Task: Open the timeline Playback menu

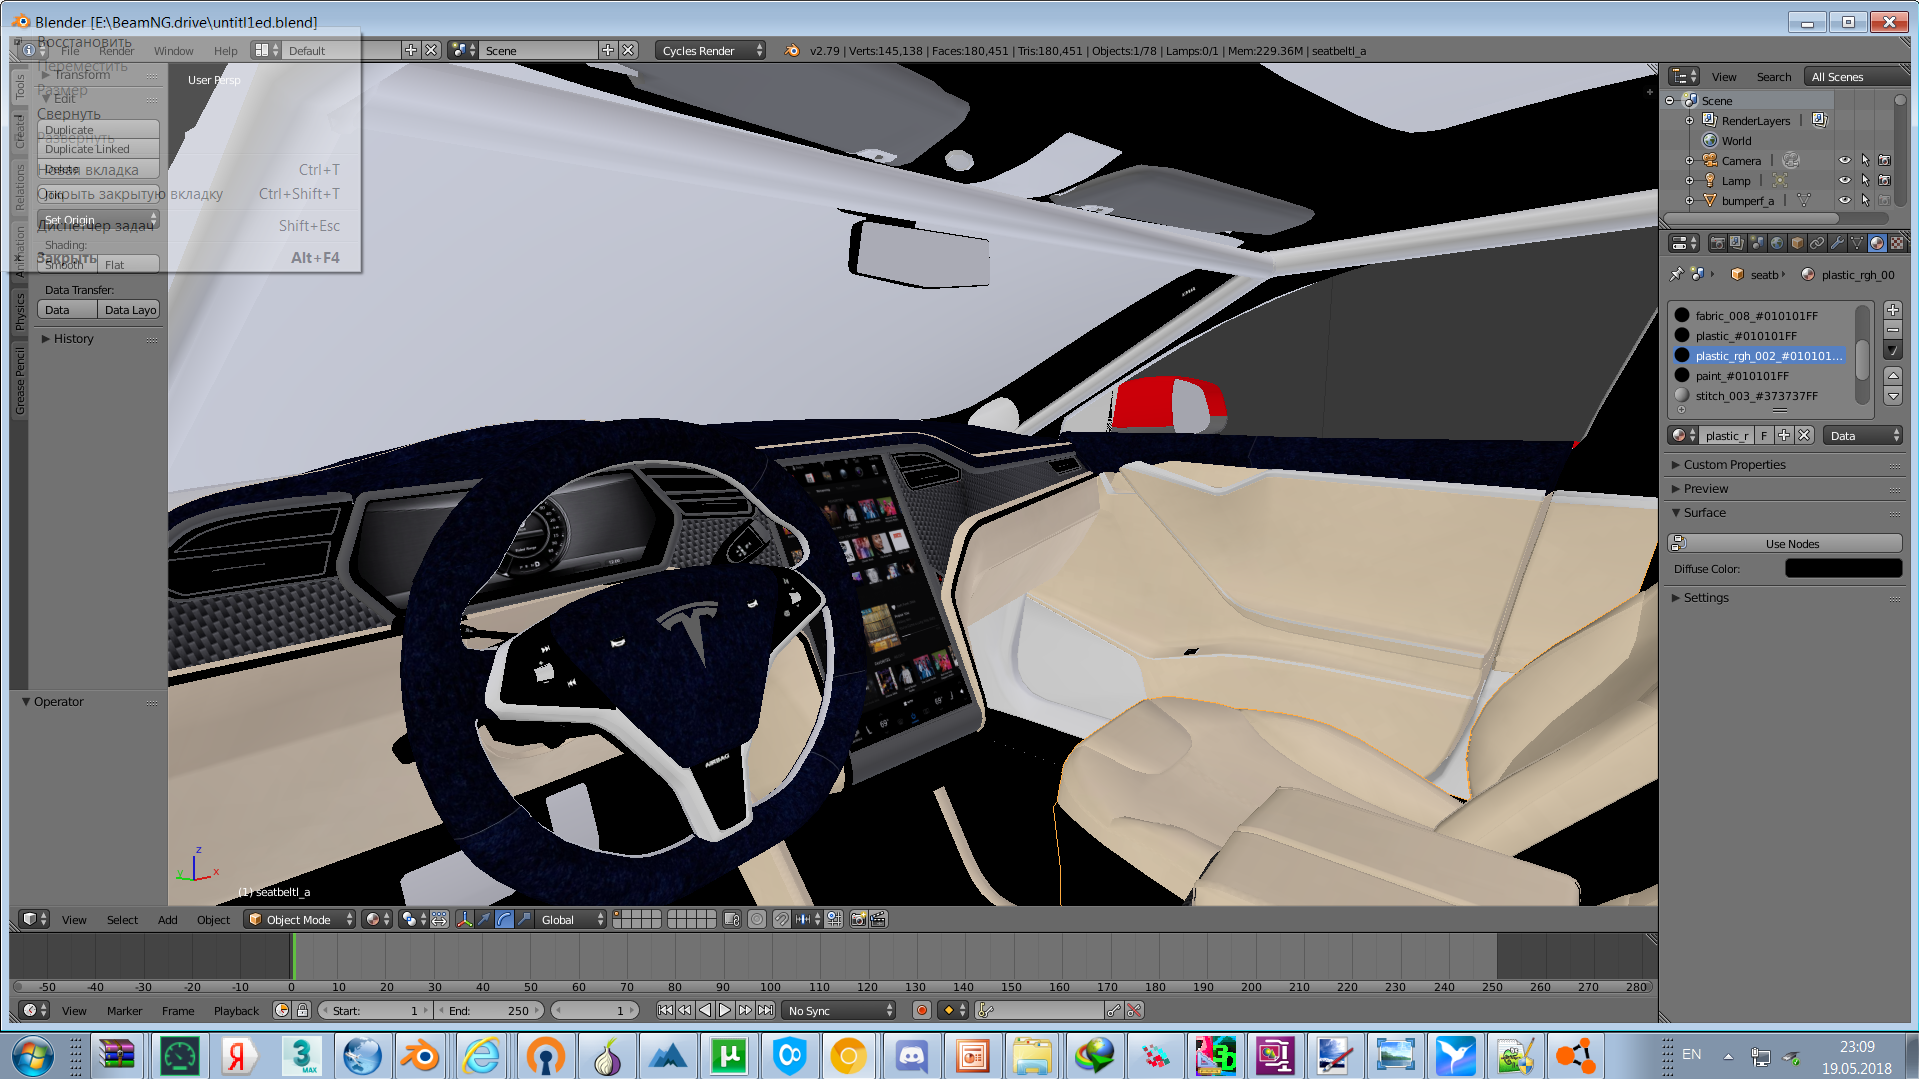Action: click(236, 1010)
